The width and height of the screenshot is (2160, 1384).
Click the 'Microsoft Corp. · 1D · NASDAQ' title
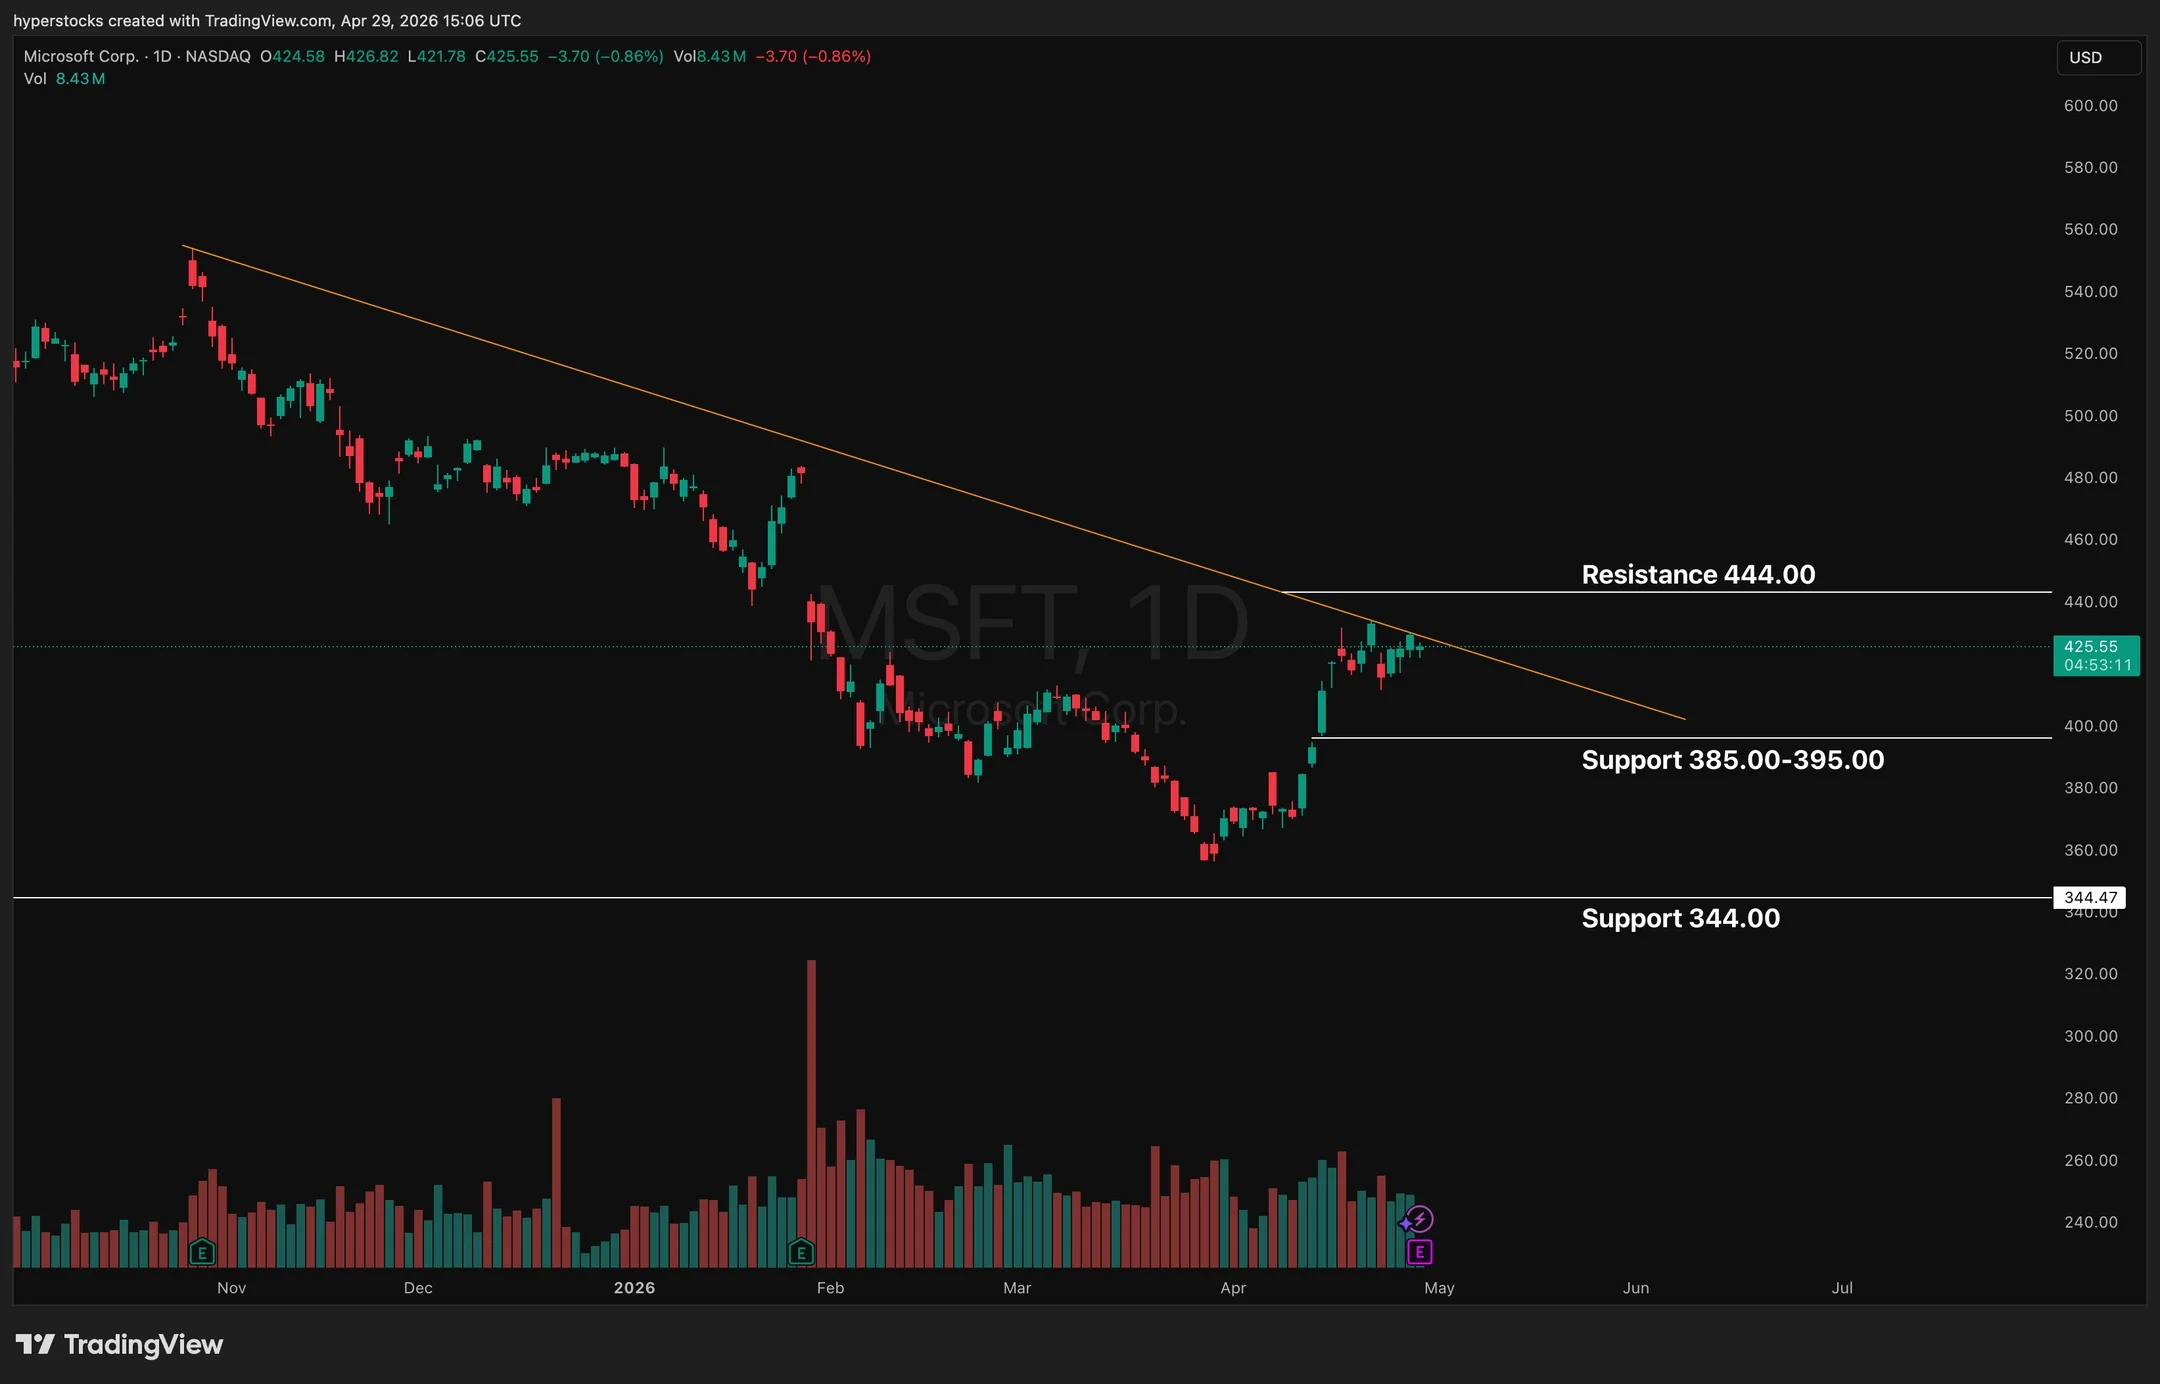[137, 56]
